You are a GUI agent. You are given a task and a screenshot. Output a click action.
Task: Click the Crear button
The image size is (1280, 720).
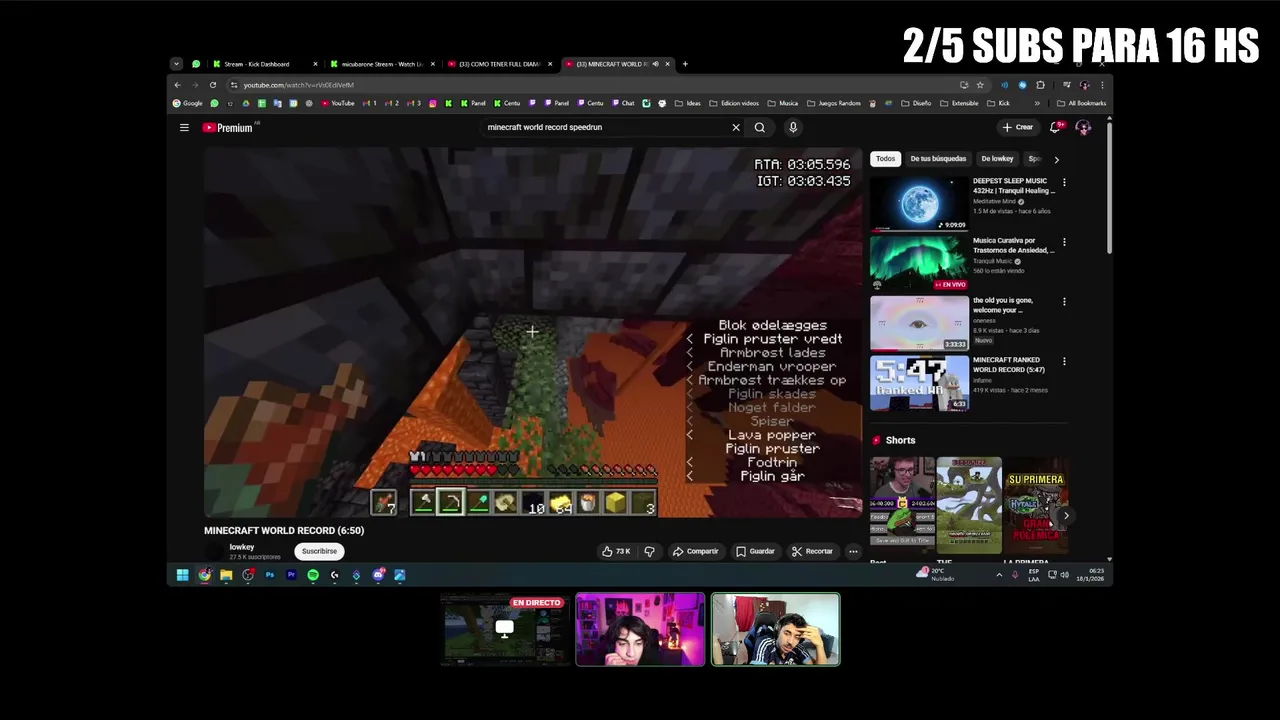tap(1018, 127)
